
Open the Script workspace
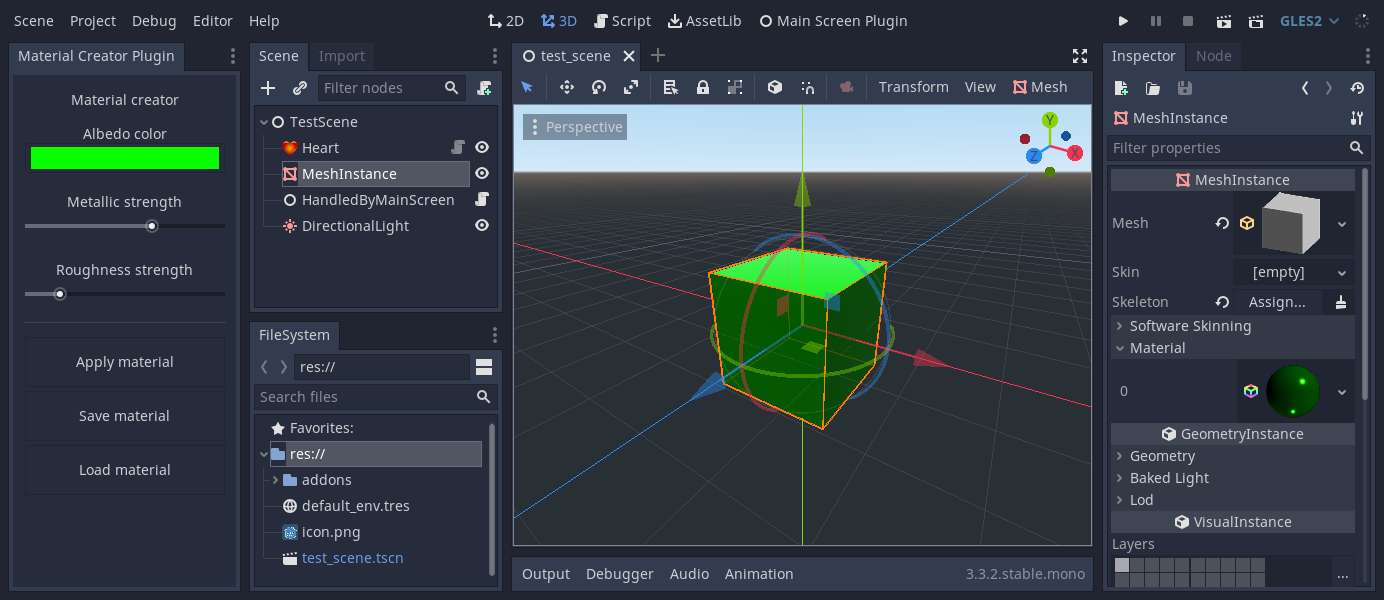tap(622, 20)
